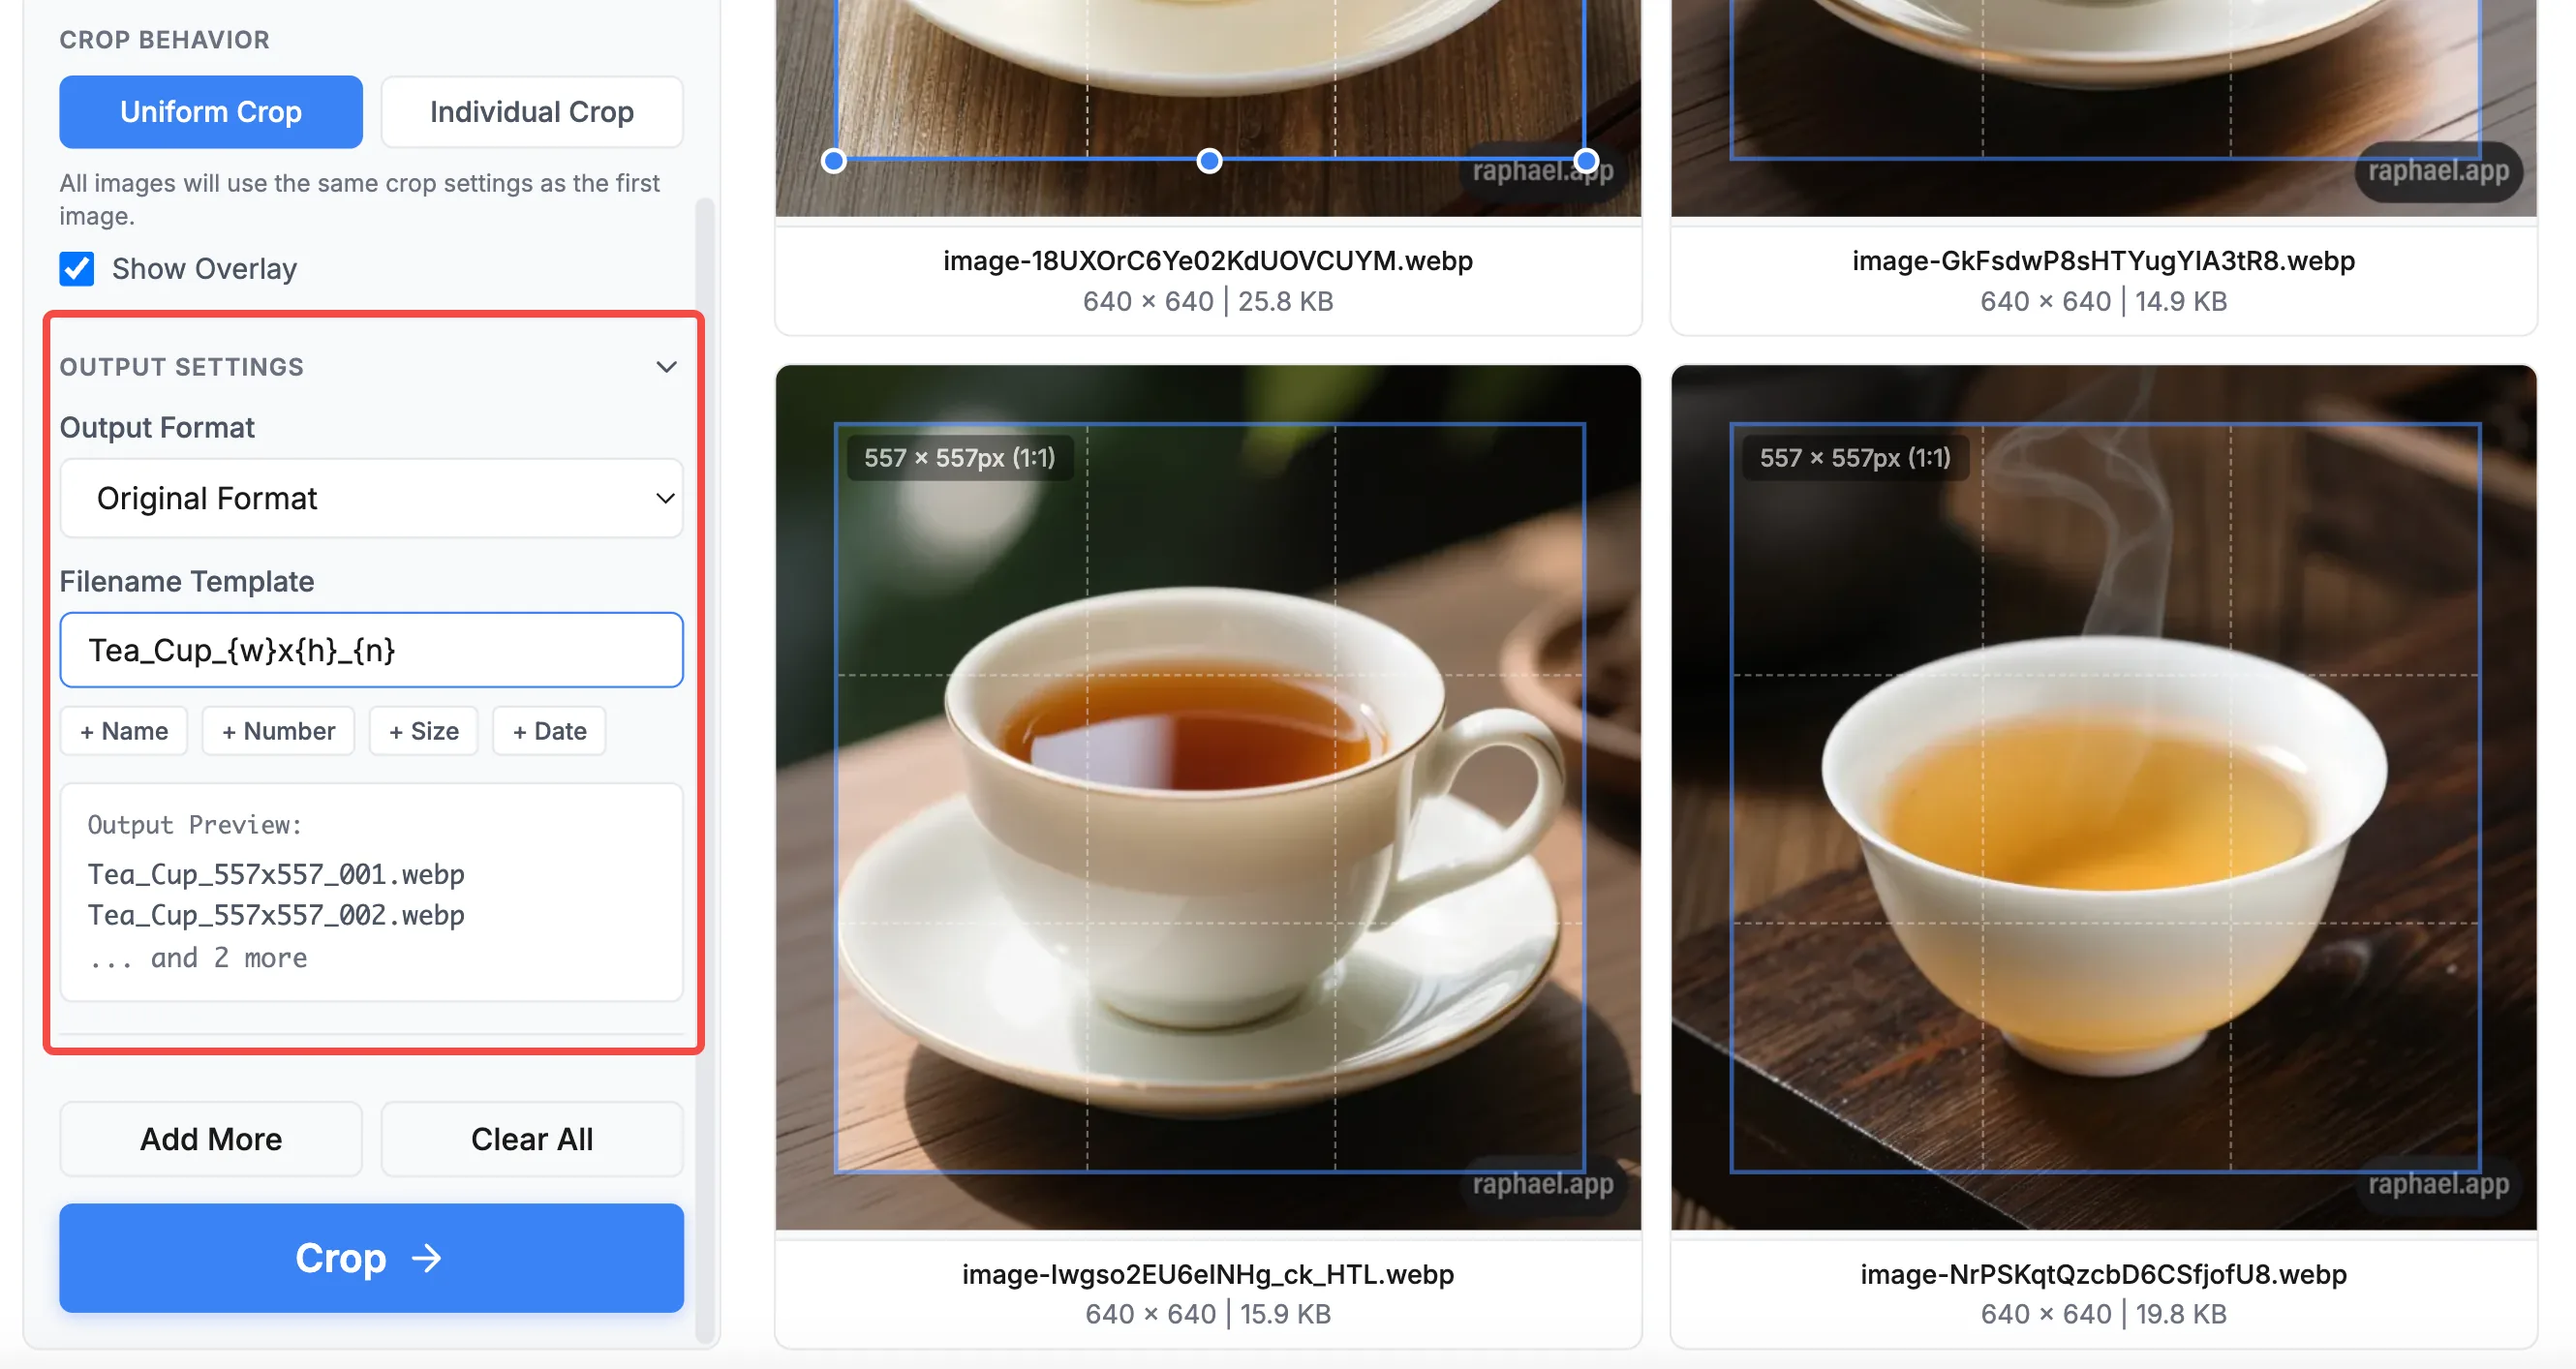Clear all images with Clear All
This screenshot has width=2576, height=1369.
tap(532, 1138)
